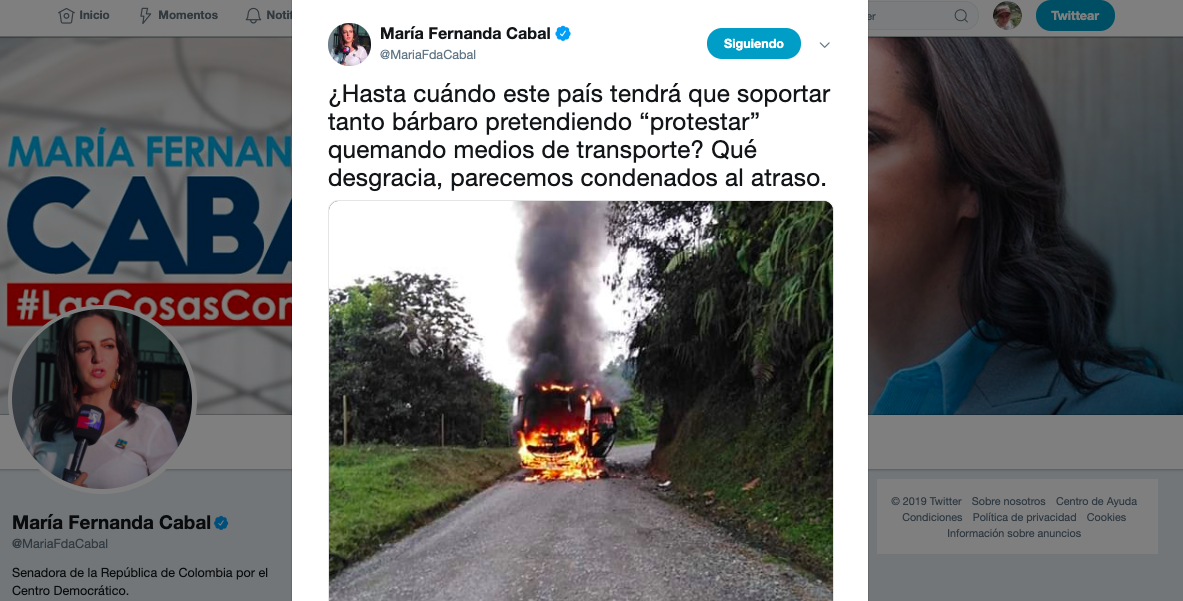Open Sobre nosotros footer link
The width and height of the screenshot is (1183, 601).
[1008, 501]
